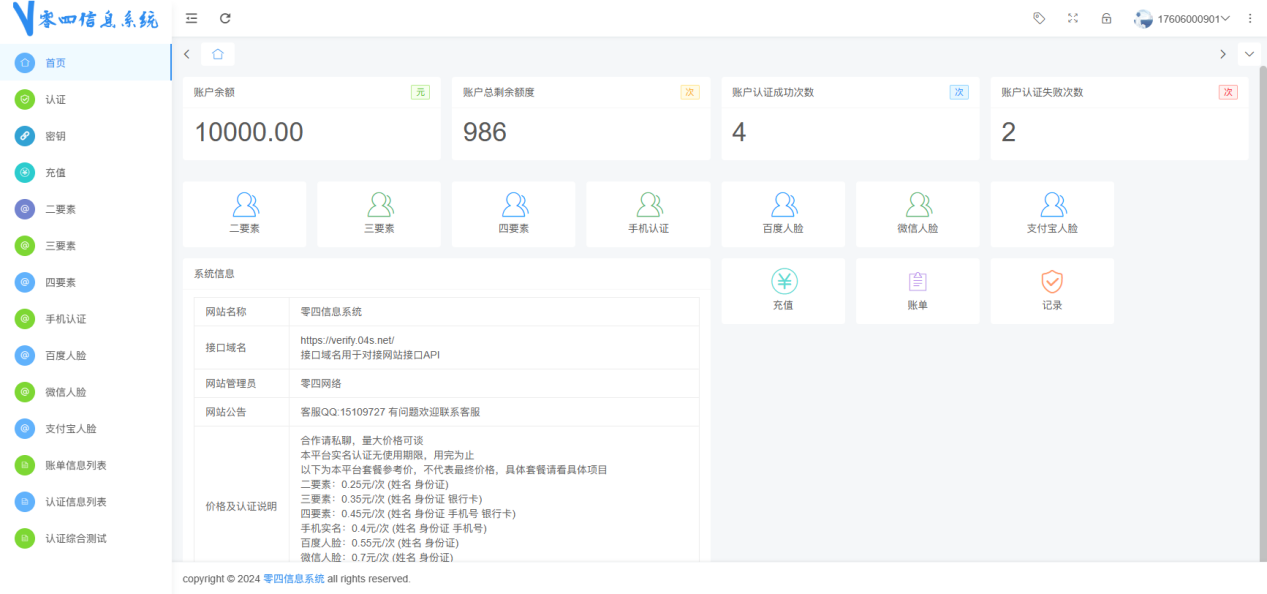The height and width of the screenshot is (594, 1267).
Task: Open the 记录 shield record tile
Action: click(1052, 290)
